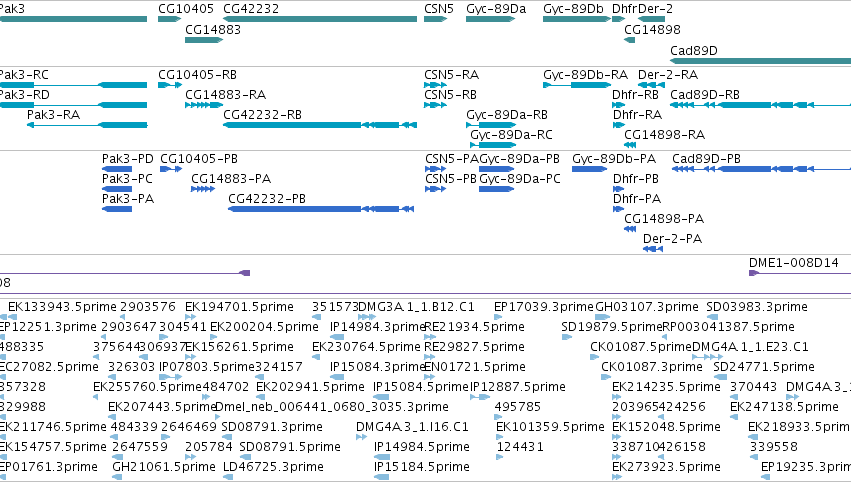
Task: Select protein Pak3-PC label
Action: click(127, 179)
